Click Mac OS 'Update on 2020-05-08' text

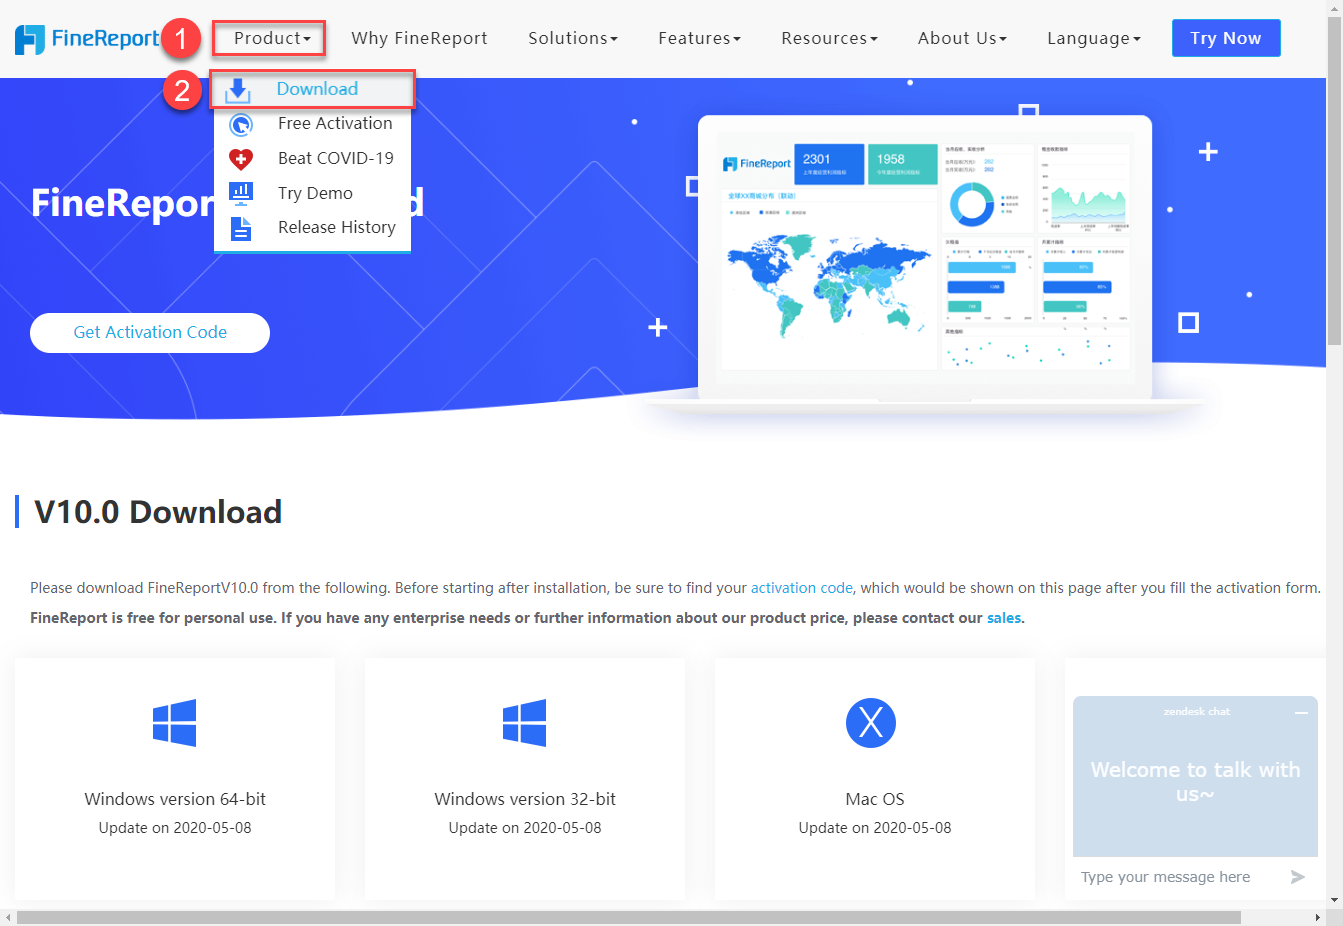[875, 828]
